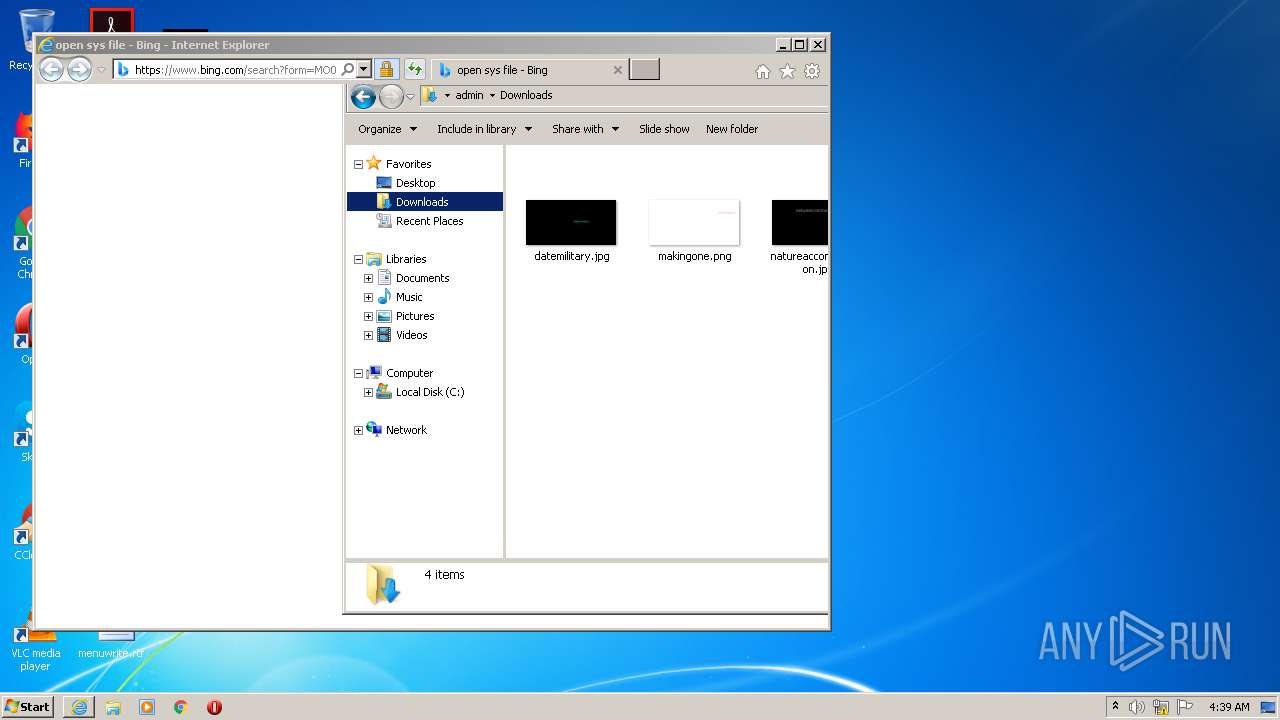Click the Favorites star icon in the navigation tree

[374, 163]
